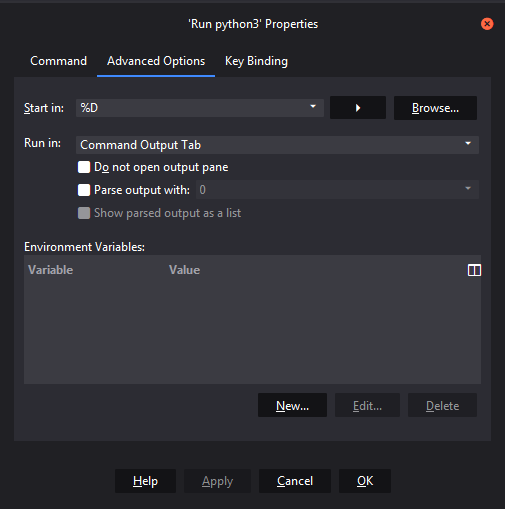Click the Browse... button
Viewport: 505px width, 509px height.
[x=435, y=108]
